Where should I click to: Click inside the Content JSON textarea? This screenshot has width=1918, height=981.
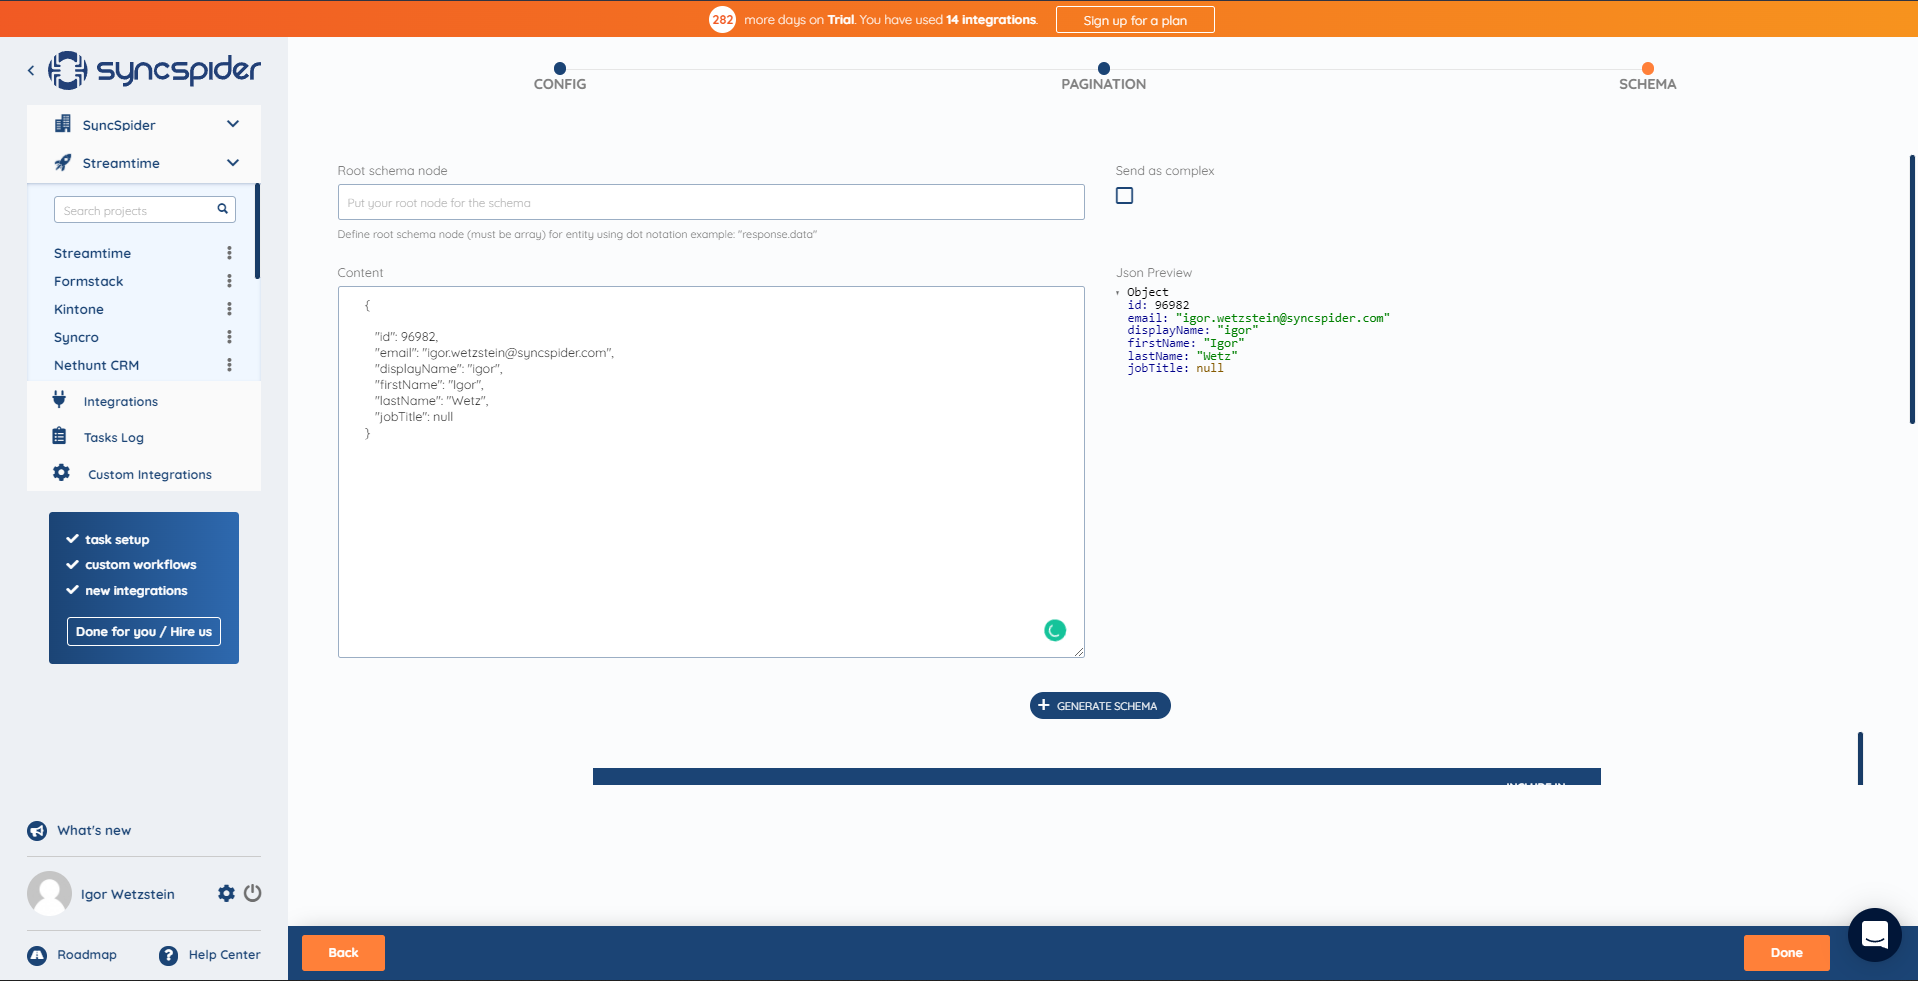[x=711, y=472]
